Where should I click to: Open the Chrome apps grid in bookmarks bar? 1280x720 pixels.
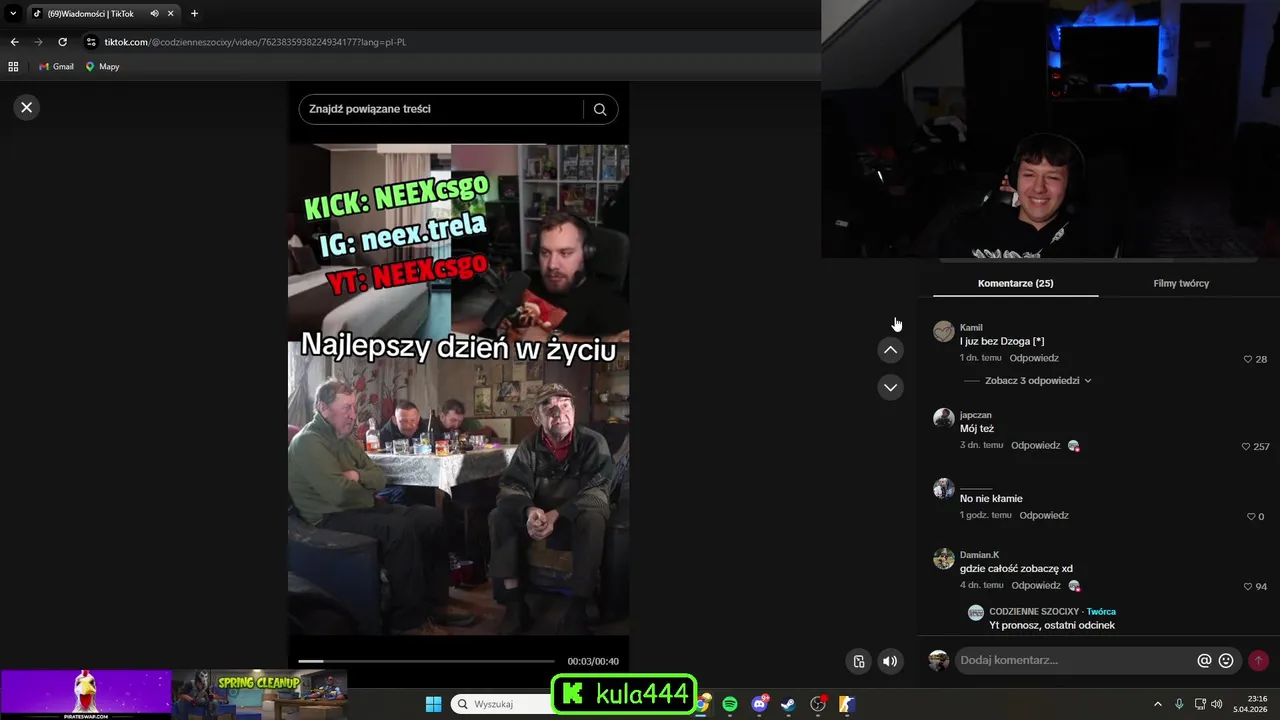click(13, 67)
